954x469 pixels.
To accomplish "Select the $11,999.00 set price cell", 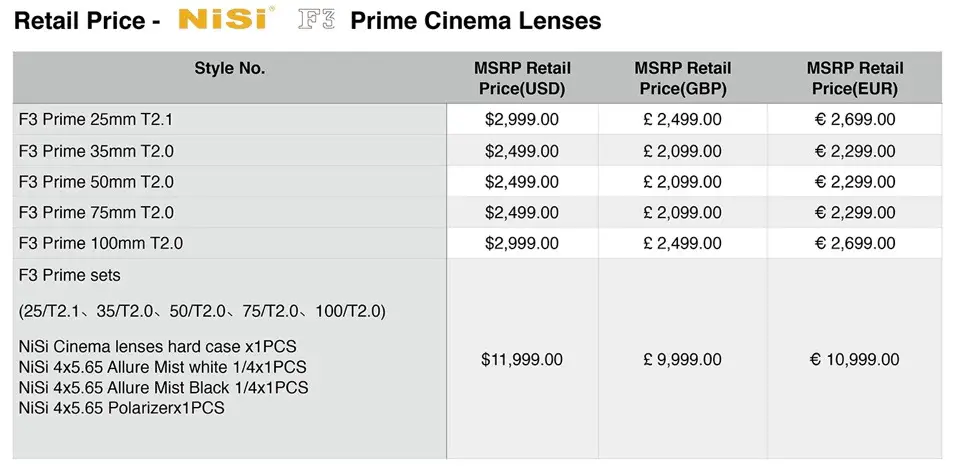I will (x=522, y=360).
